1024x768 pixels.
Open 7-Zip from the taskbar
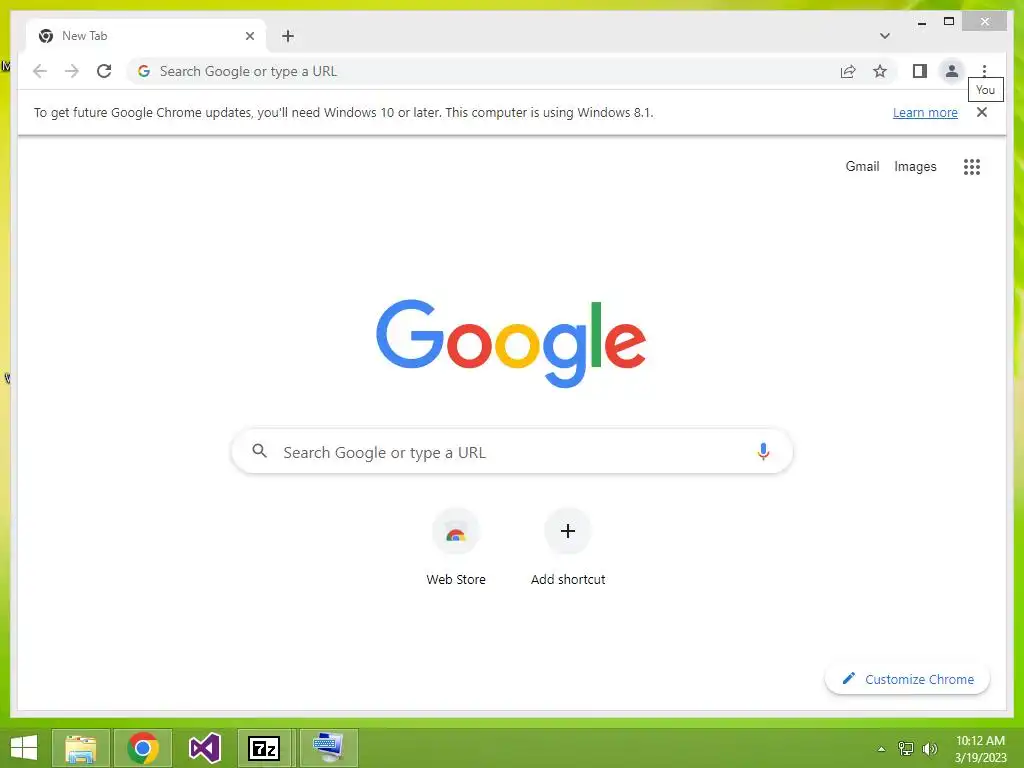point(264,748)
